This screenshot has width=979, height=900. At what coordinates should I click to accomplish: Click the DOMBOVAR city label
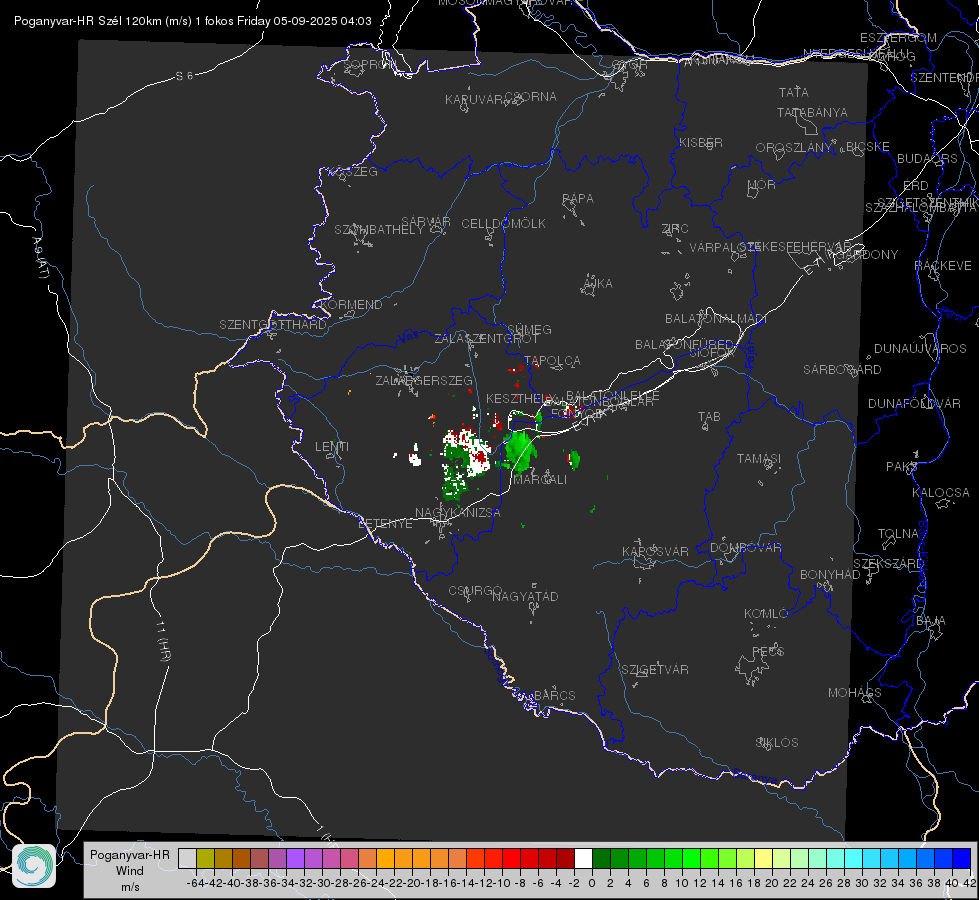coord(745,548)
